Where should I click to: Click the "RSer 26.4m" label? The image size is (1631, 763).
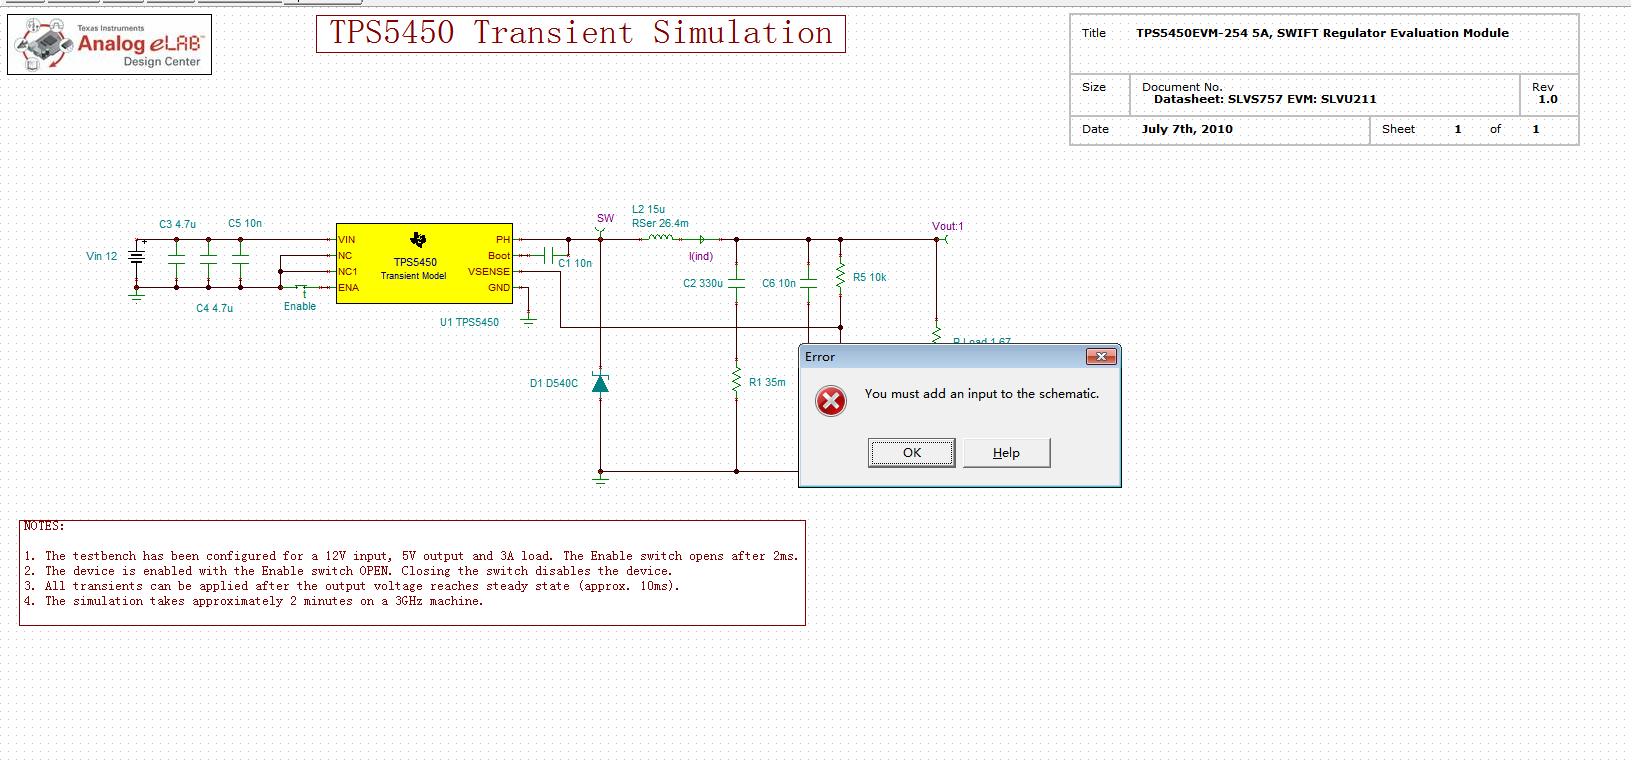point(660,223)
